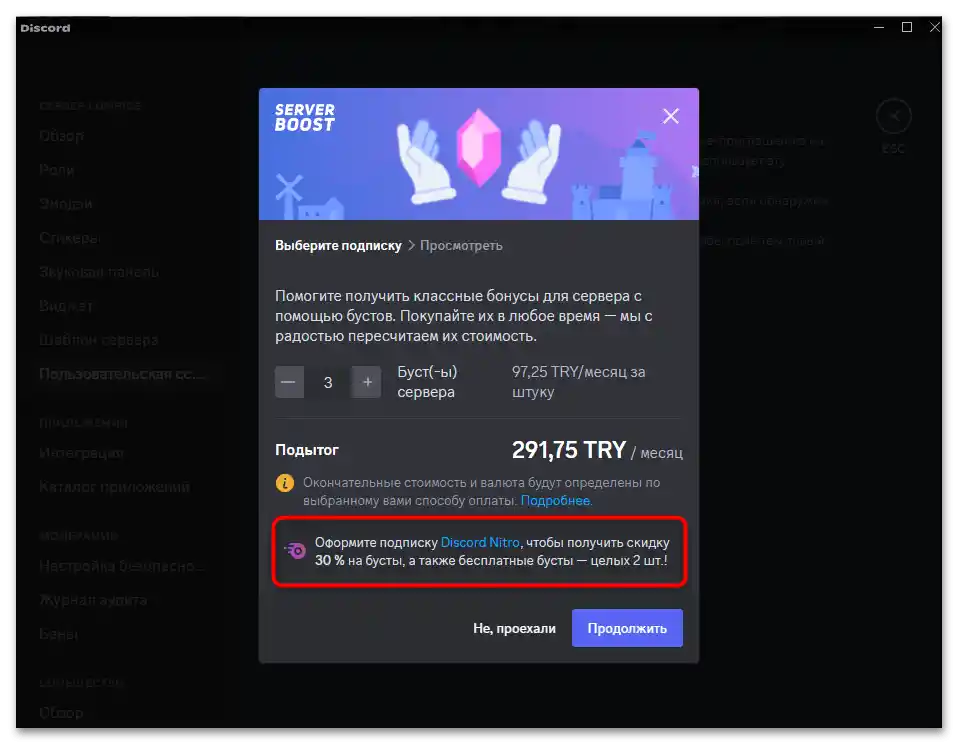Open Шаблон сервера in the settings sidebar
Viewport: 958px width, 744px height.
(x=98, y=340)
